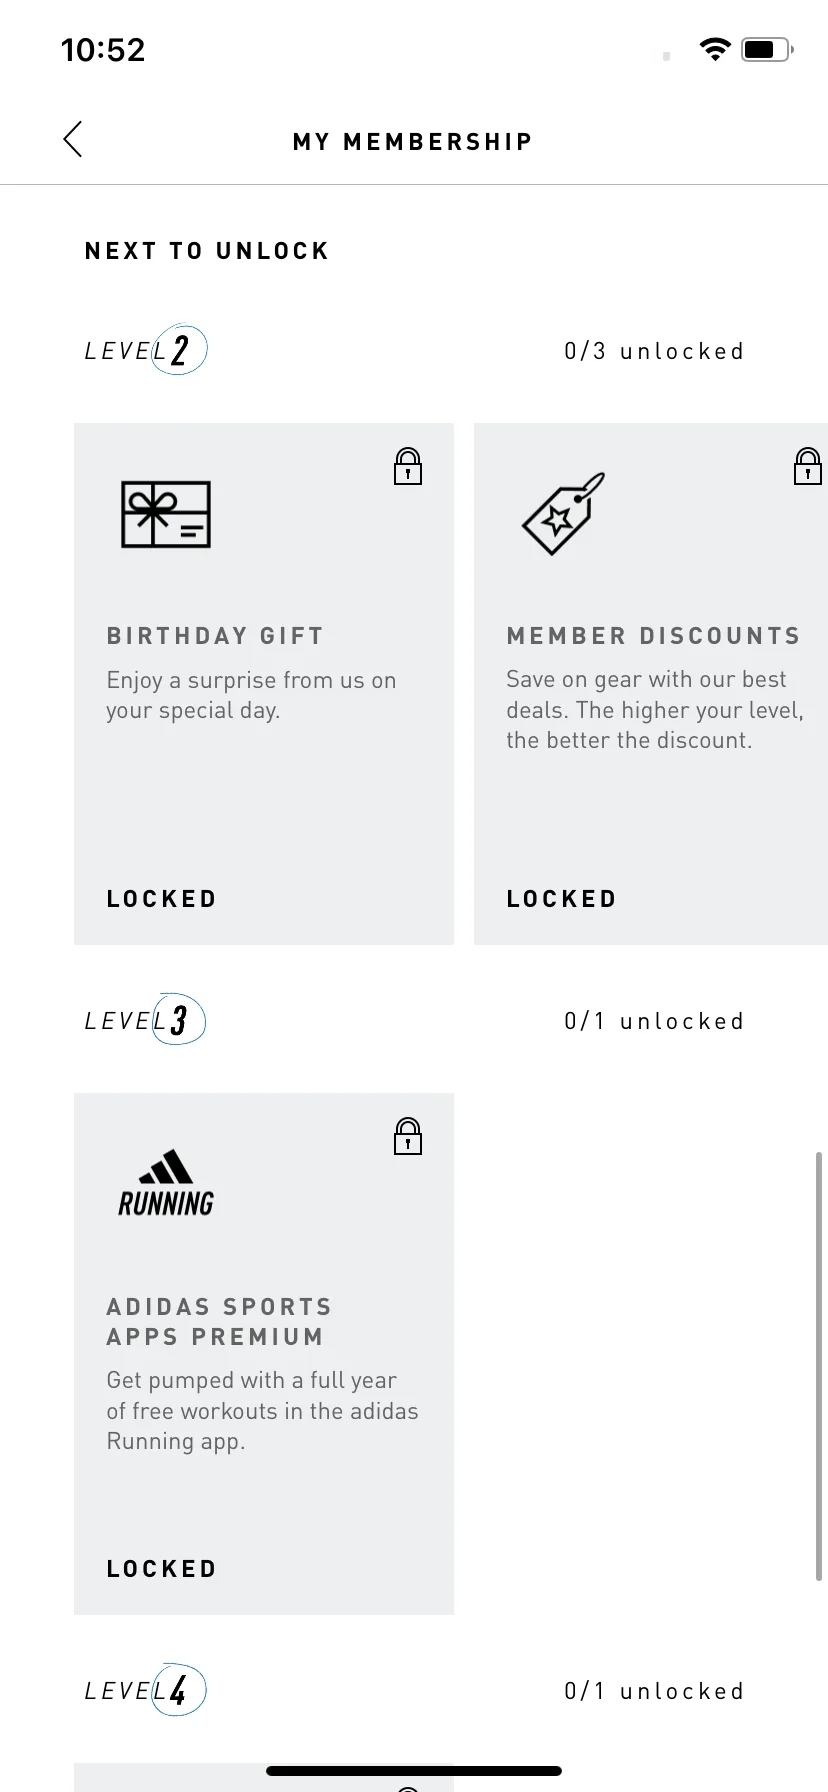Tap LOCKED label on Birthday Gift card
The image size is (828, 1792).
162,899
